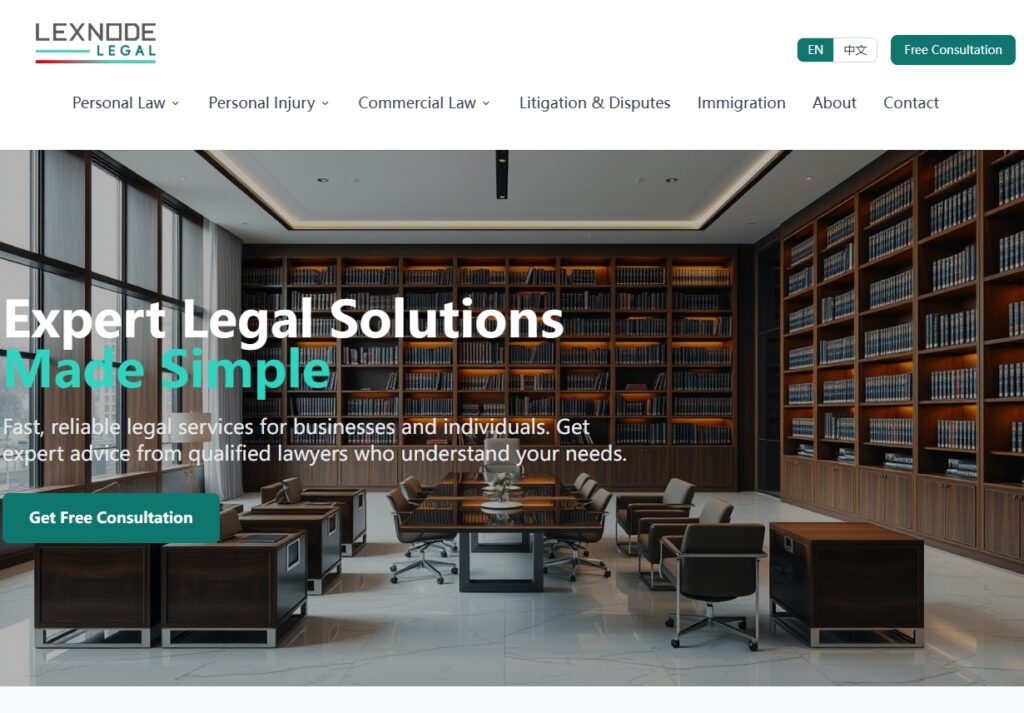The height and width of the screenshot is (713, 1024).
Task: Go to Litigation & Disputes page
Action: pyautogui.click(x=594, y=103)
